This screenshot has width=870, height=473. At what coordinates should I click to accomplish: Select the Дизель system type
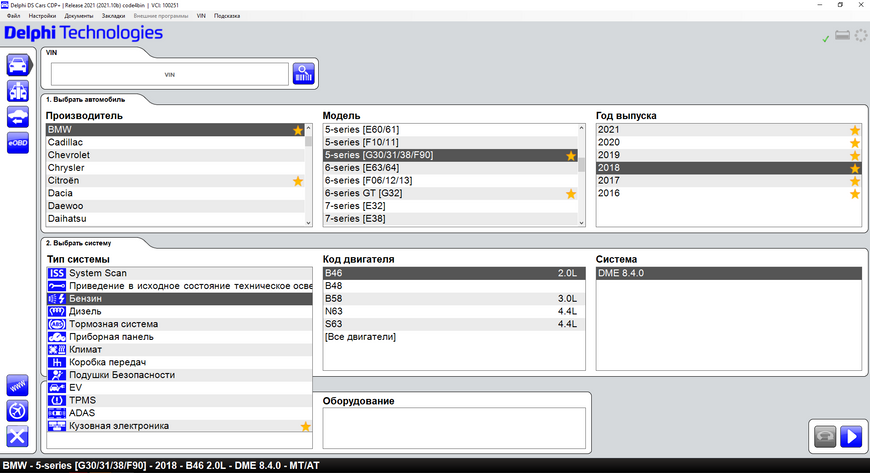click(x=179, y=311)
